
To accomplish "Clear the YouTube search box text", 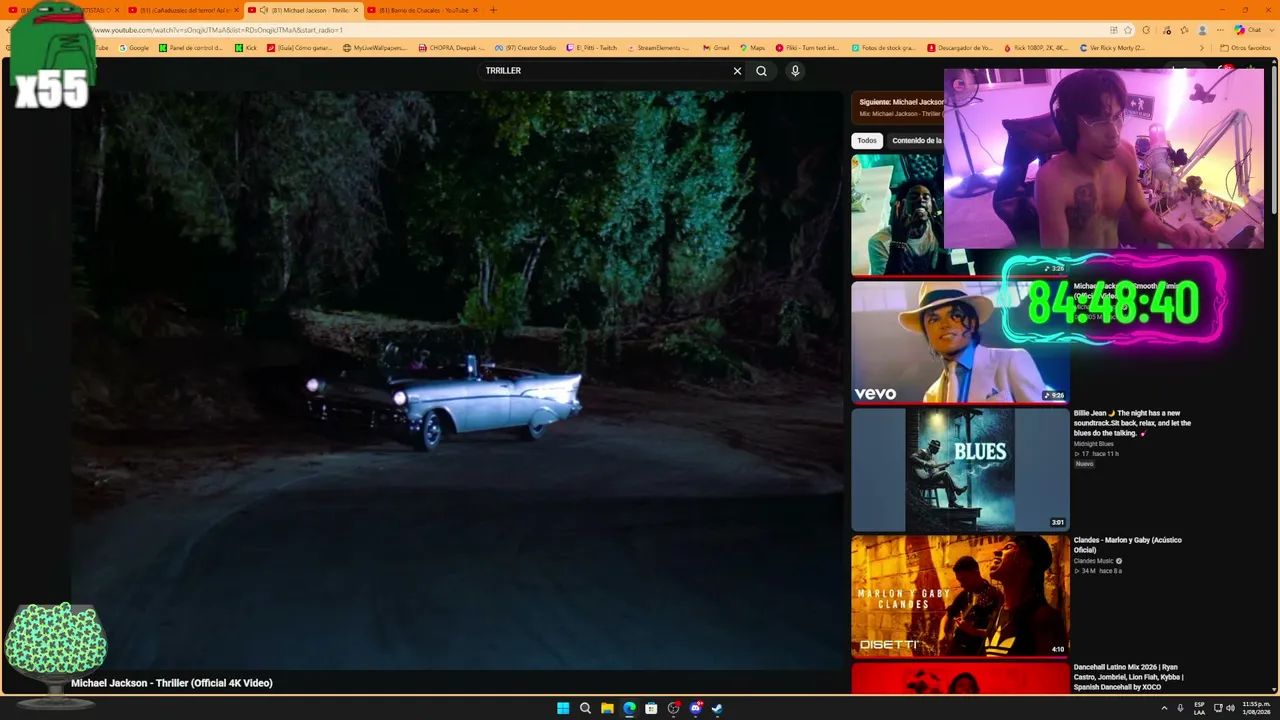I will click(x=737, y=71).
